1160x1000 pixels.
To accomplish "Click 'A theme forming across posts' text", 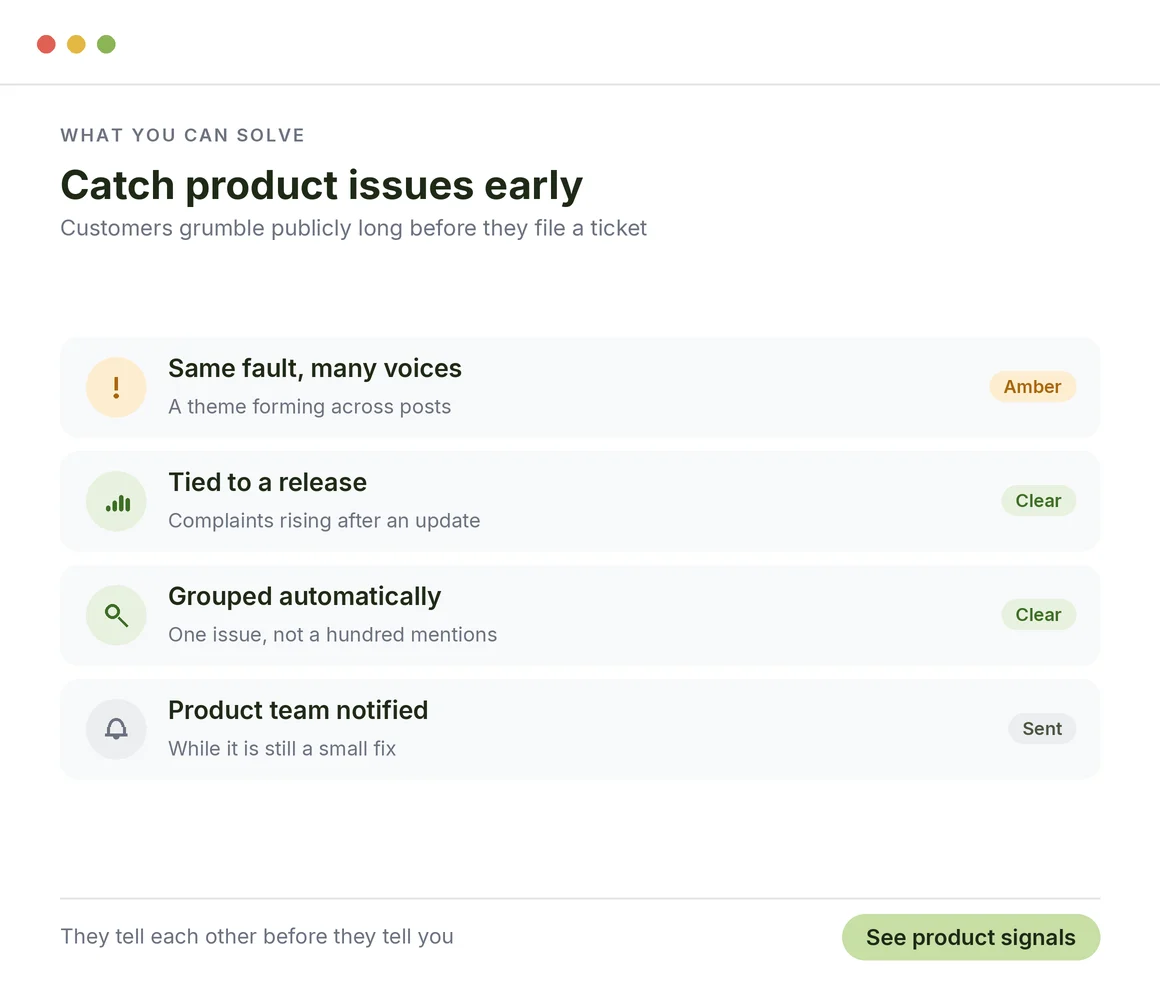I will (309, 407).
